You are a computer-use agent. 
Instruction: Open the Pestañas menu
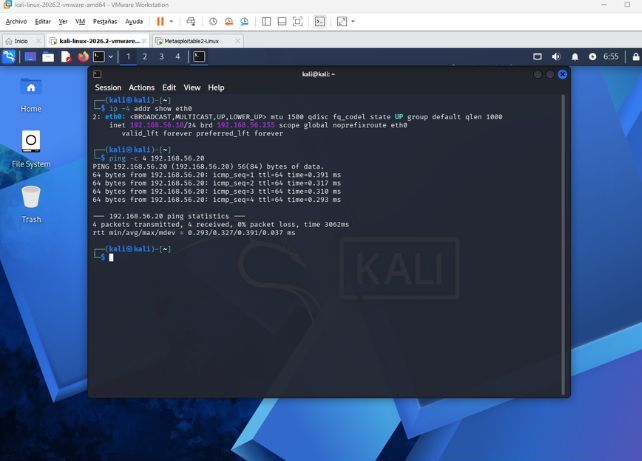[105, 21]
